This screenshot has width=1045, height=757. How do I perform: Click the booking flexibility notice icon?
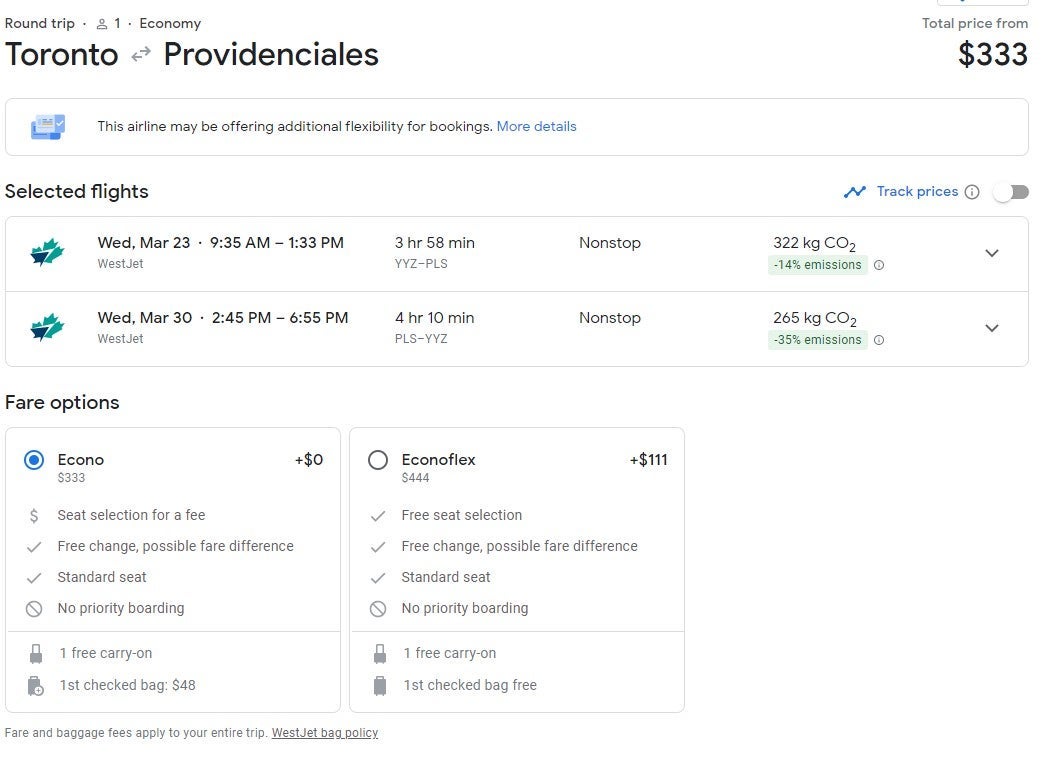[48, 127]
